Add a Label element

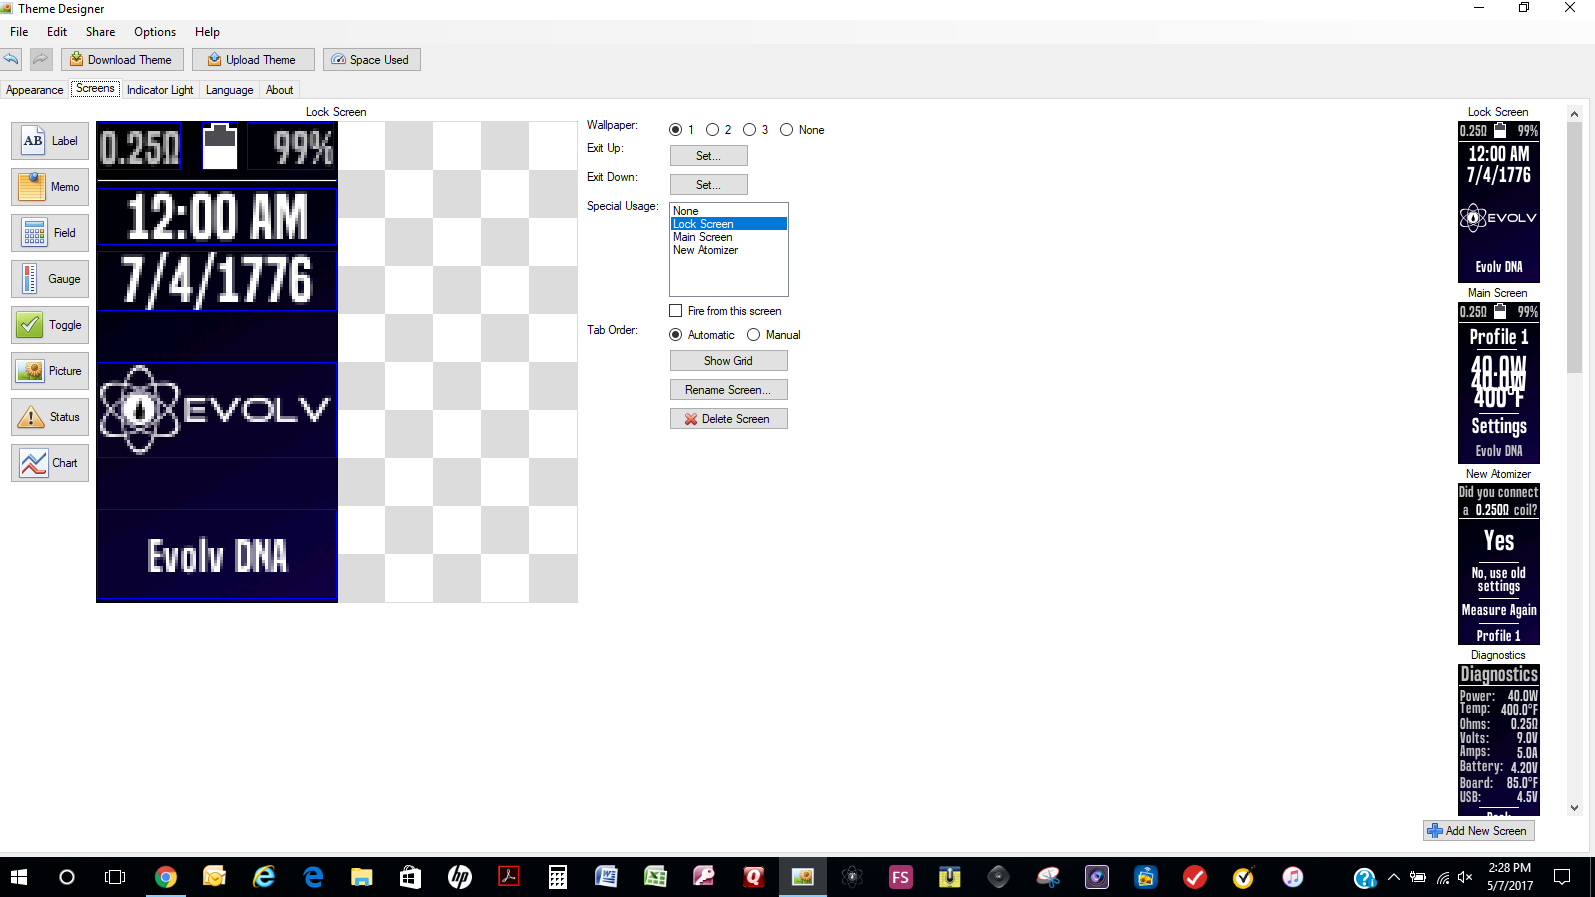(50, 141)
